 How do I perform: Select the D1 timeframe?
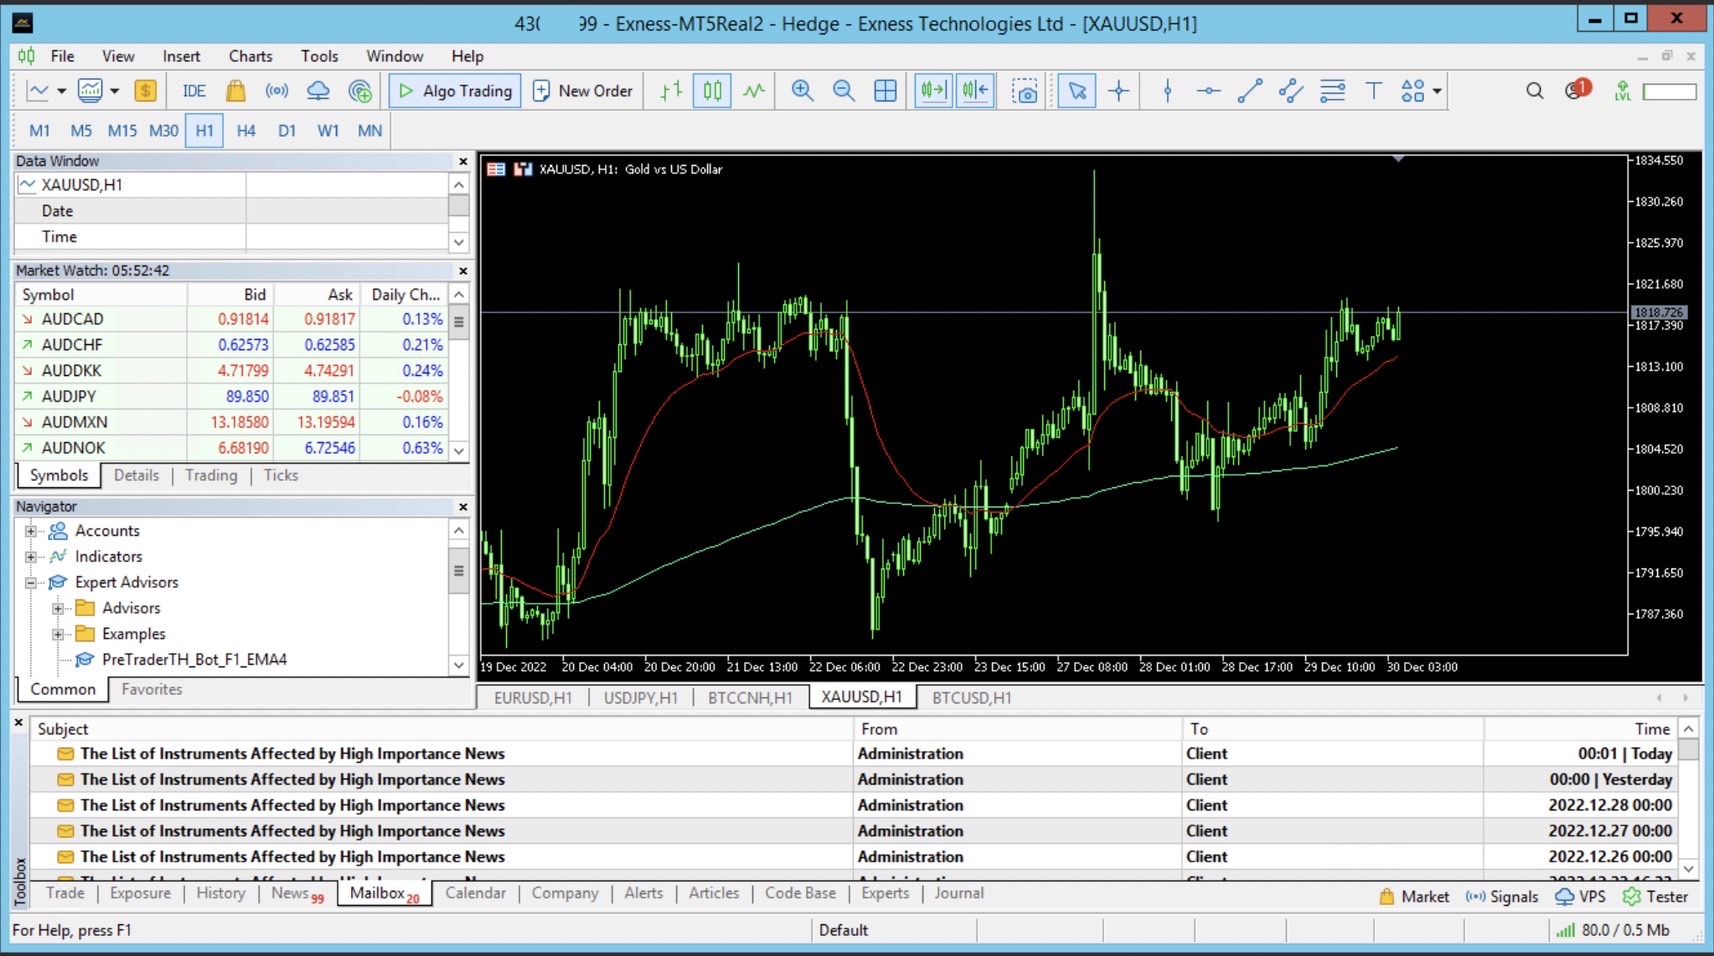(287, 131)
